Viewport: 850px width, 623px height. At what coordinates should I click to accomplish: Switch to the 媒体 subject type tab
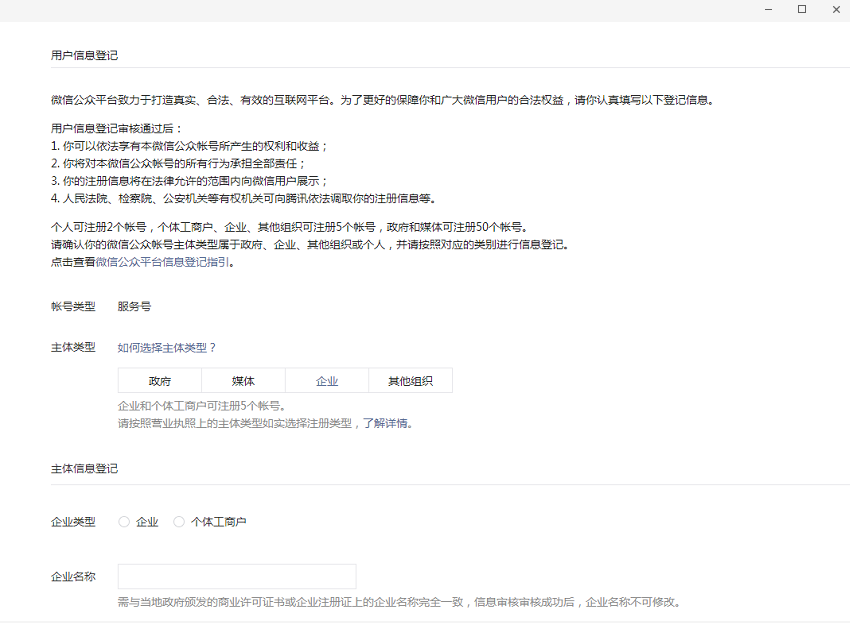tap(243, 381)
